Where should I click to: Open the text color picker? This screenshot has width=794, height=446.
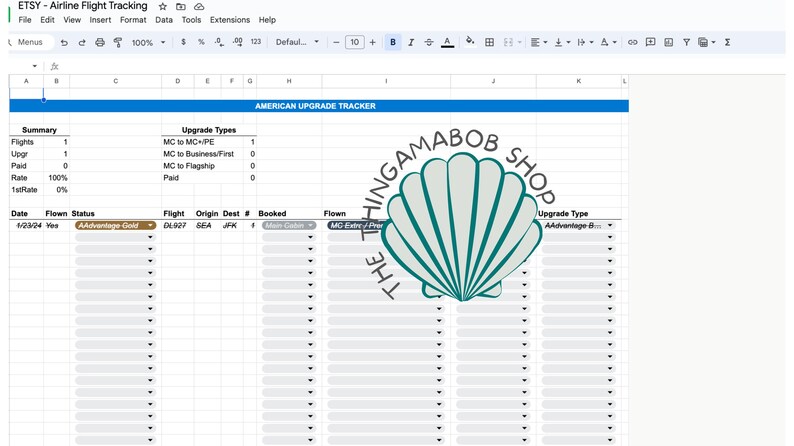click(447, 43)
